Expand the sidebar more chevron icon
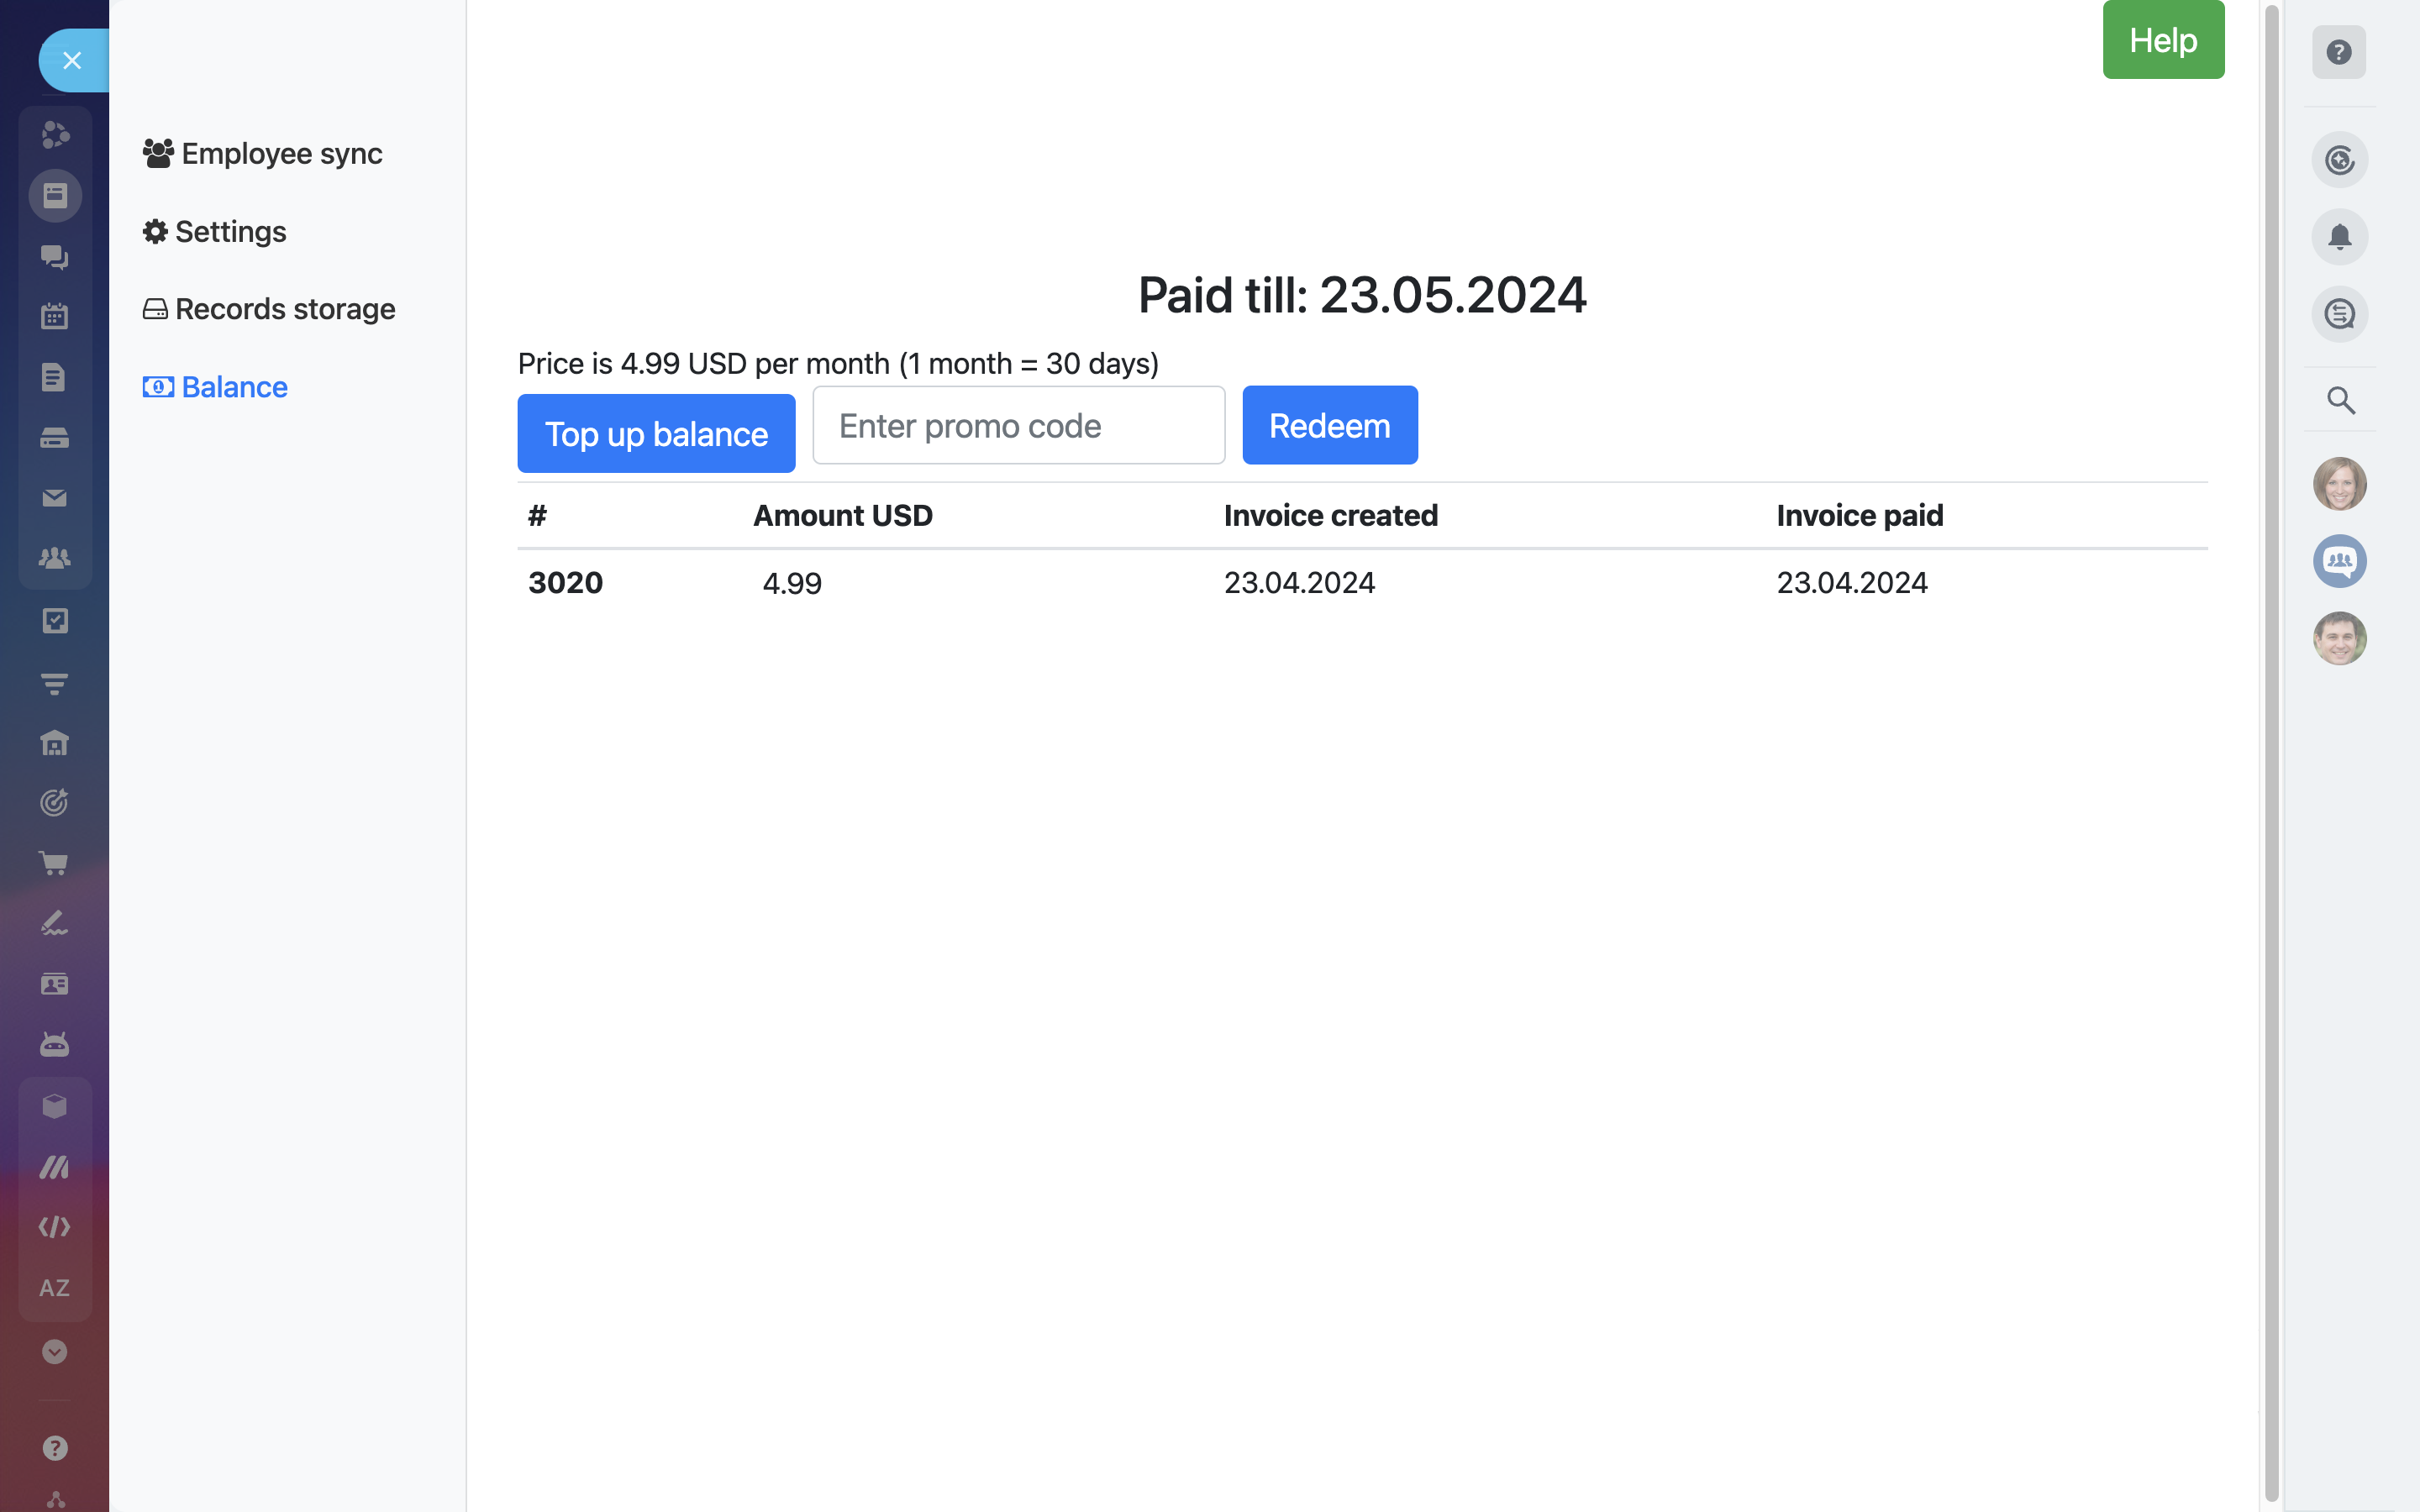This screenshot has height=1512, width=2420. pyautogui.click(x=54, y=1352)
